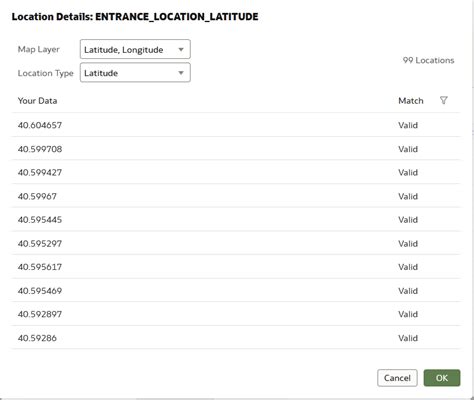This screenshot has height=400, width=474.
Task: Click the Location Type label
Action: click(x=46, y=73)
